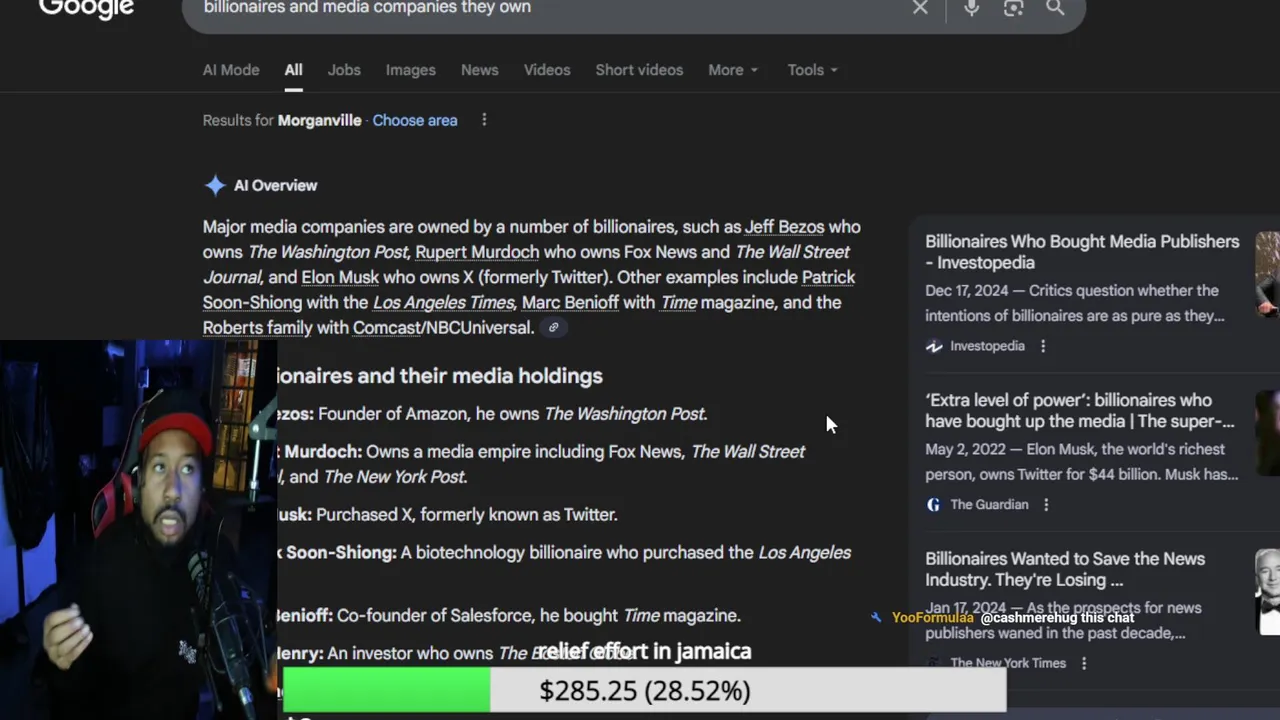Viewport: 1280px width, 720px height.
Task: Switch to the Images tab
Action: (x=411, y=70)
